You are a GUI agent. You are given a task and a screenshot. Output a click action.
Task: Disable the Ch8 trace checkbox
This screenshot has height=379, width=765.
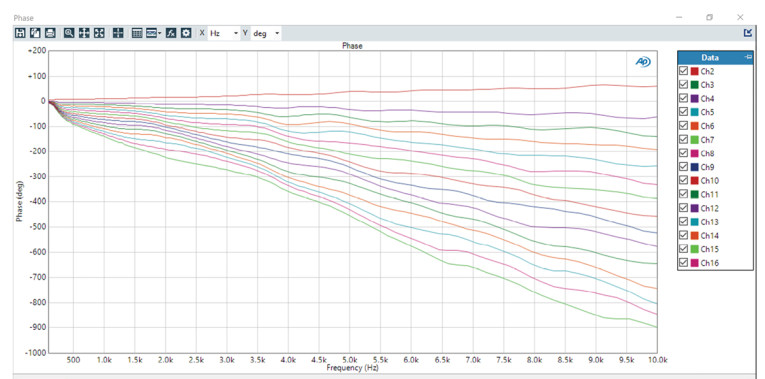coord(684,153)
